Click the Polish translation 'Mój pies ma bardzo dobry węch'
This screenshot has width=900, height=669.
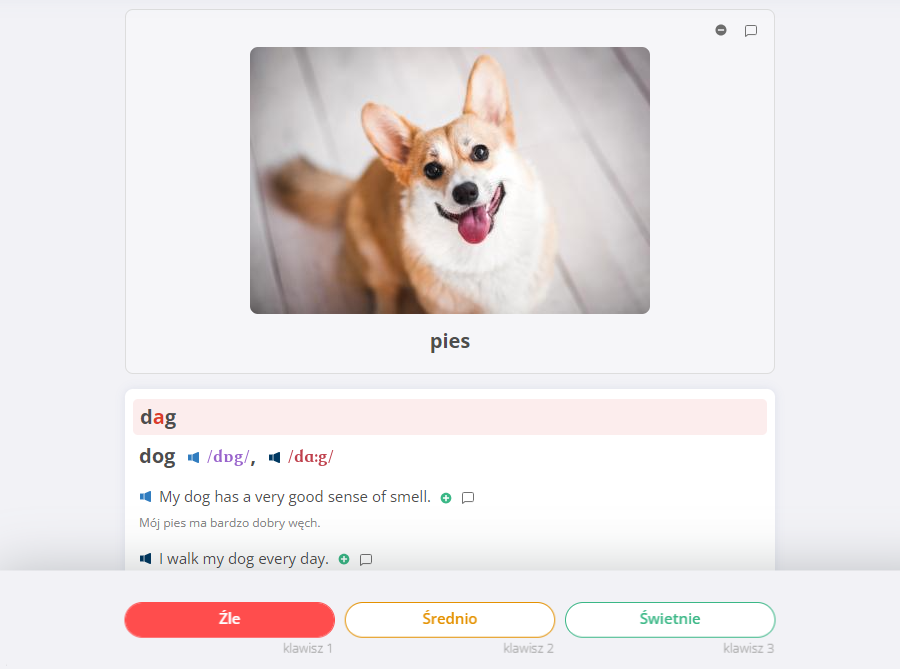[x=230, y=523]
